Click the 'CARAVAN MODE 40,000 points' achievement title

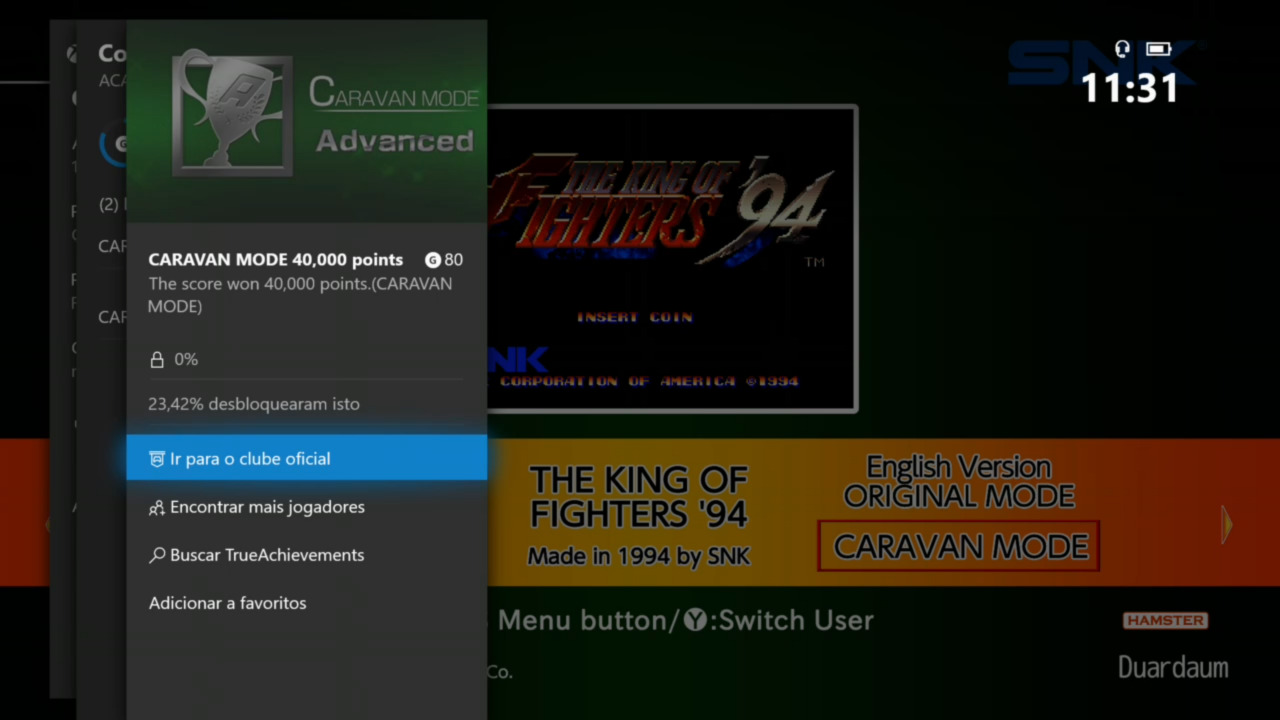point(276,260)
